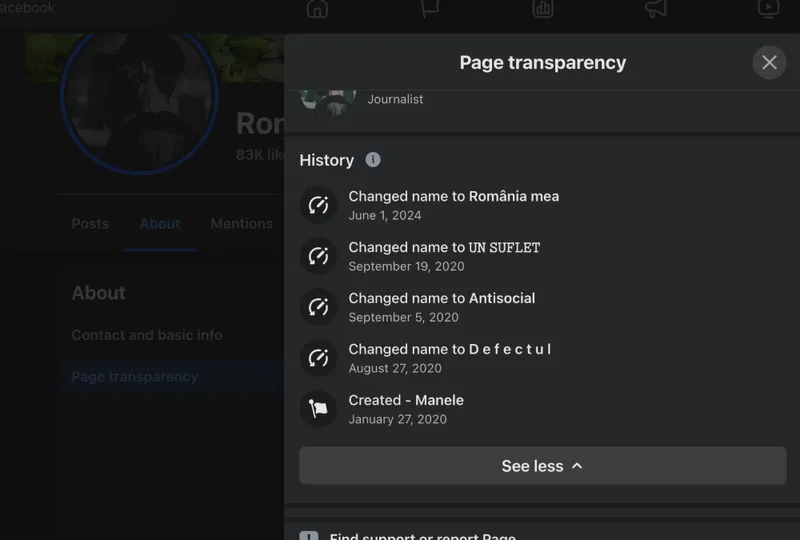Open Contact and basic info section
The image size is (800, 540).
click(147, 335)
